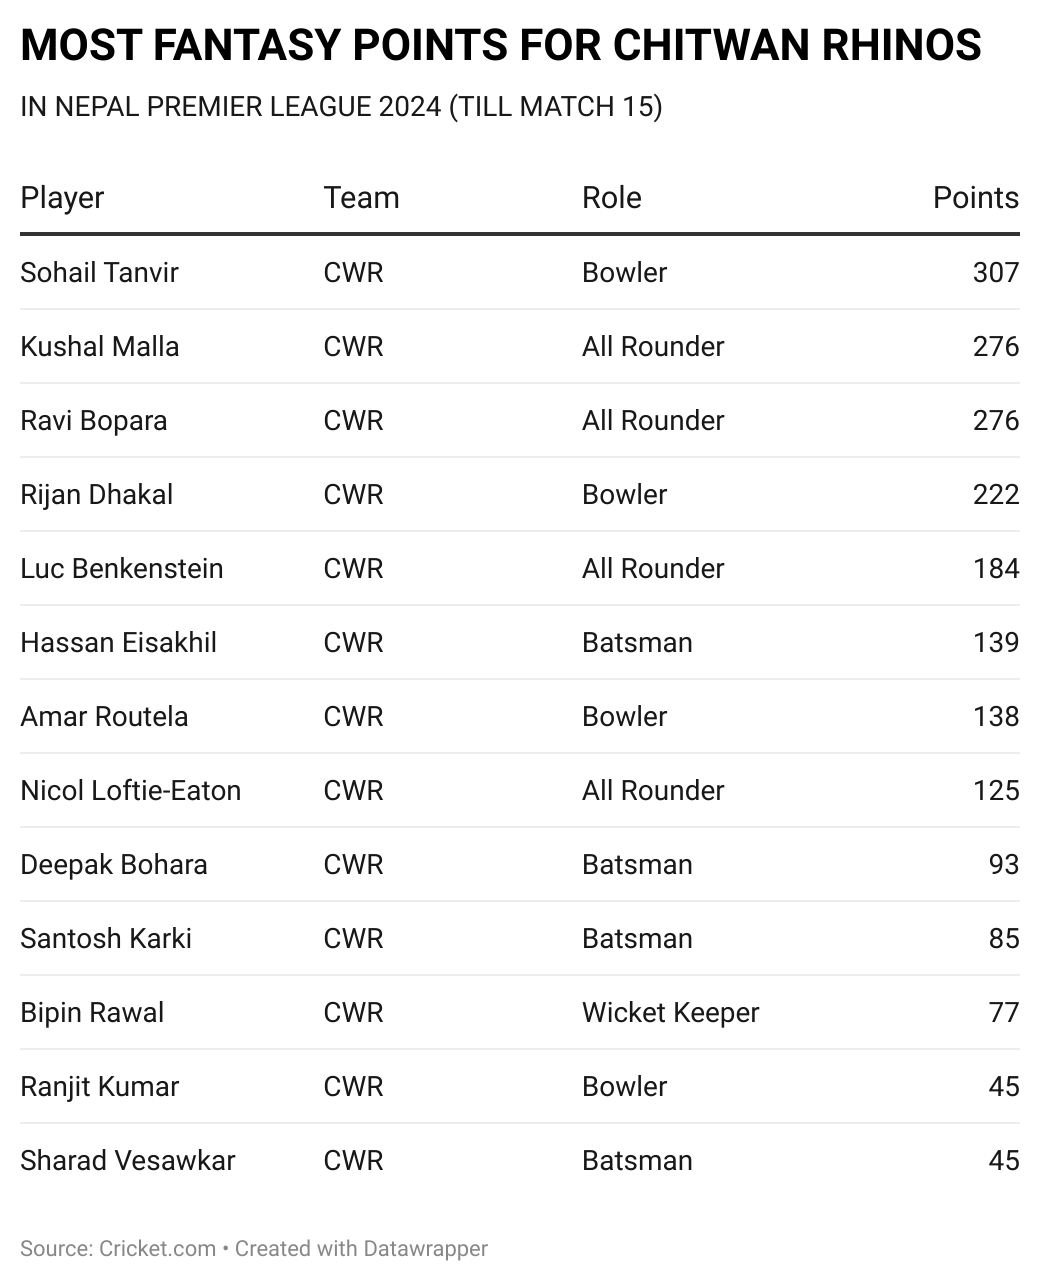The width and height of the screenshot is (1040, 1282).
Task: Click the Role column header
Action: [611, 198]
